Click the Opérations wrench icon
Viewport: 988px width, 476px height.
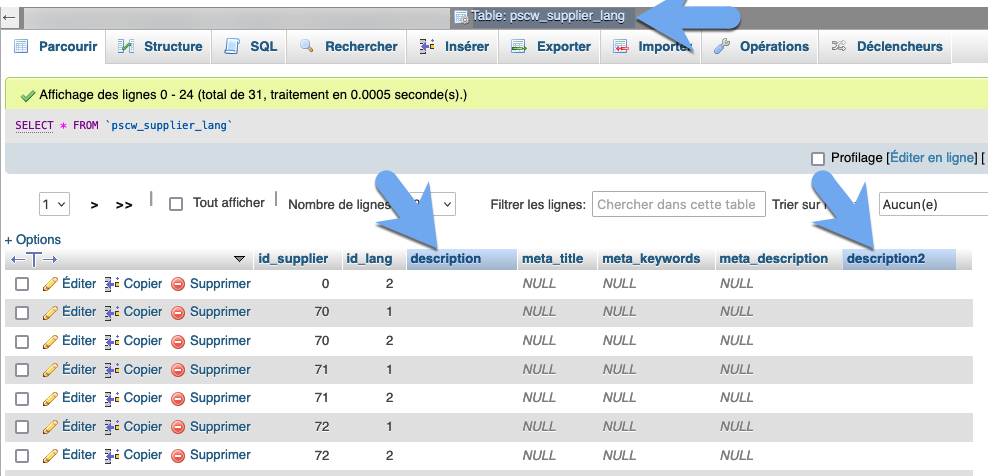coord(721,47)
